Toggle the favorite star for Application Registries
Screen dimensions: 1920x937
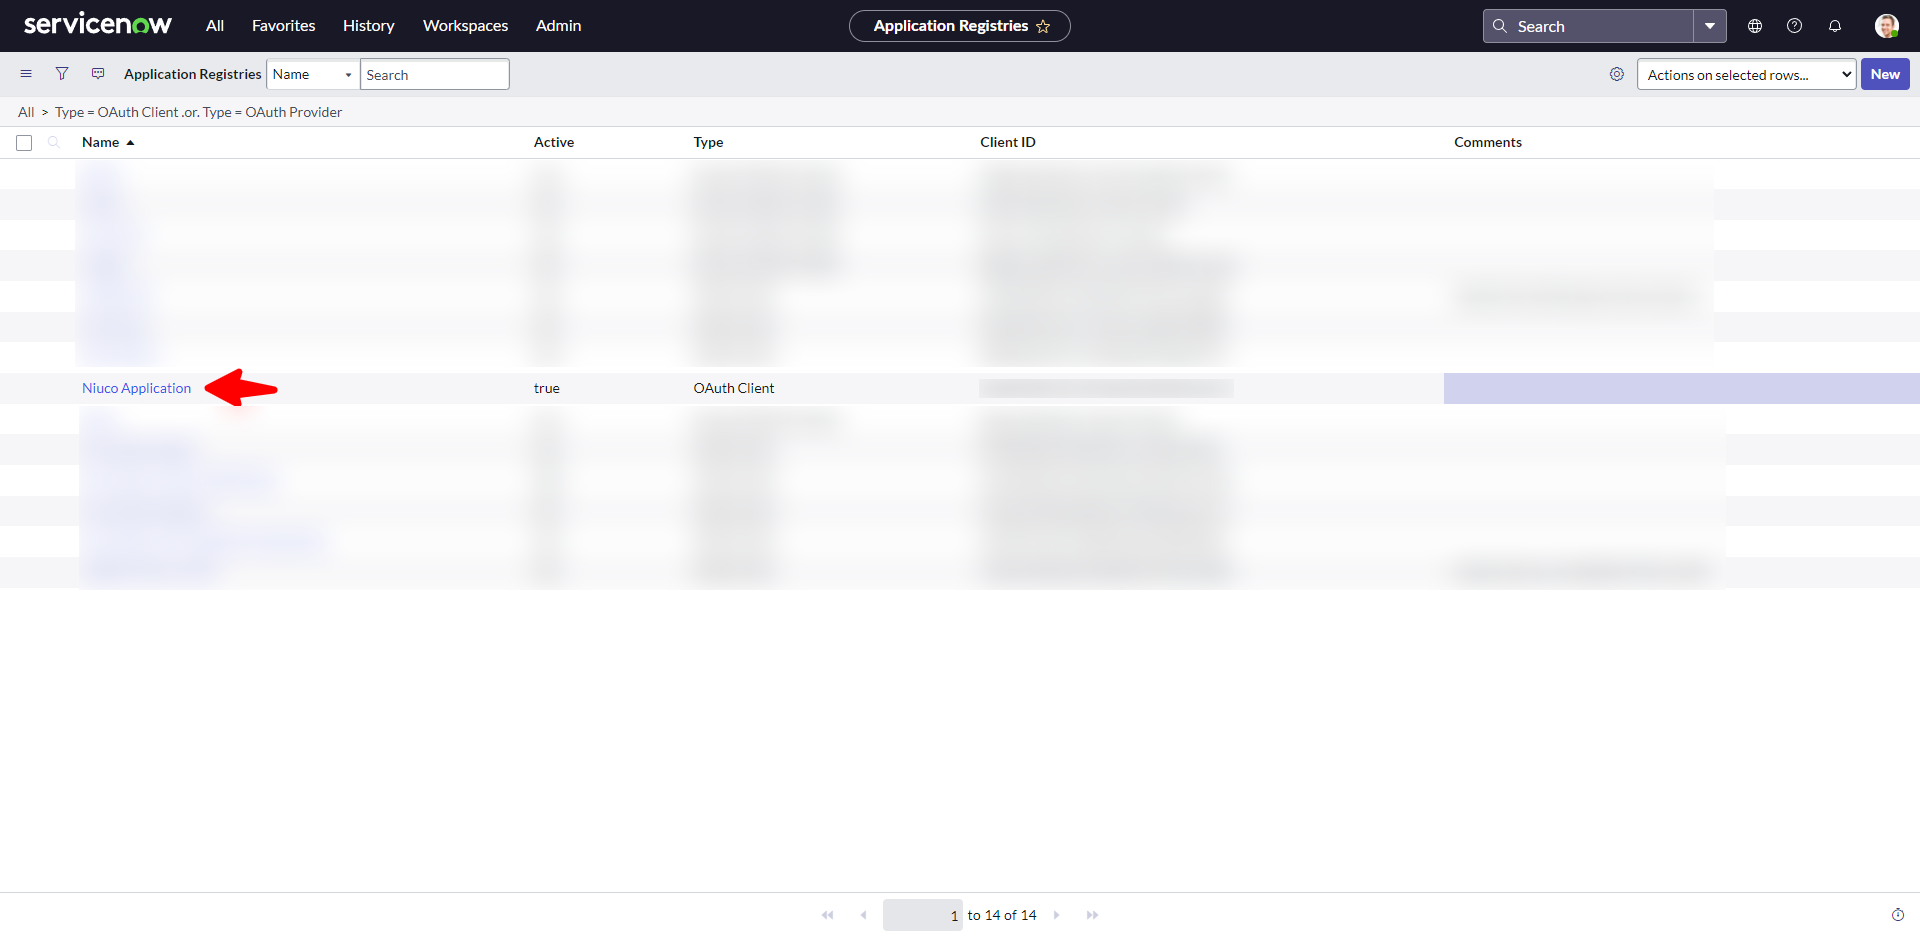(1043, 27)
